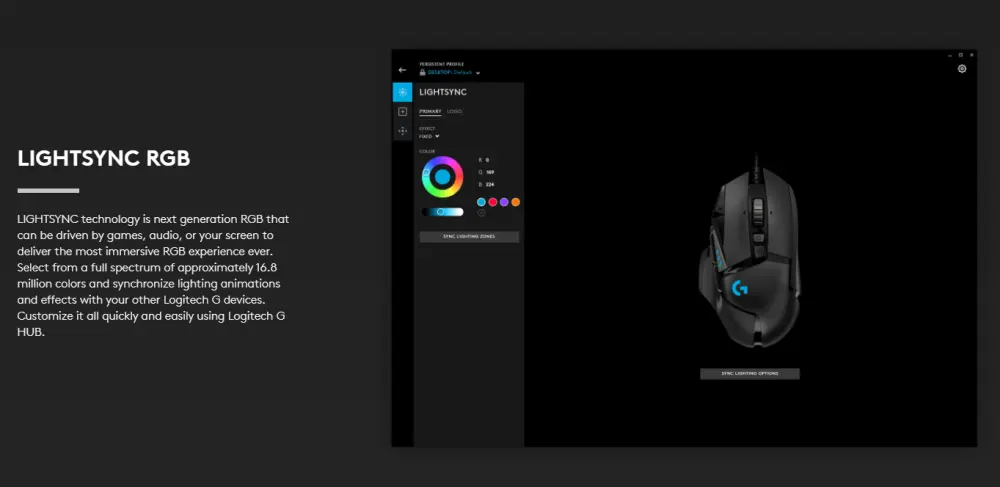This screenshot has height=487, width=1000.
Task: Click the LIGHTSYNC RGB page heading
Action: 103,159
